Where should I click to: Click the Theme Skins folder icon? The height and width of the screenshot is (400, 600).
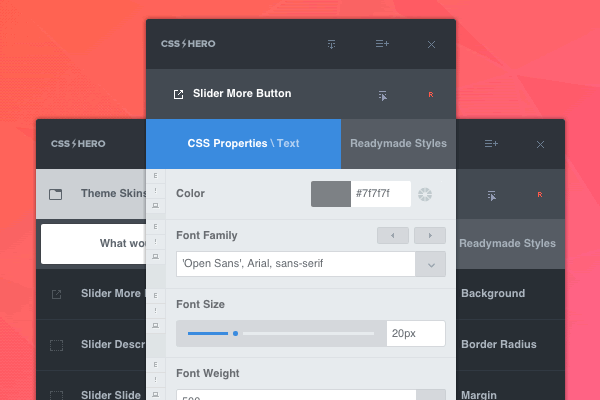[55, 194]
